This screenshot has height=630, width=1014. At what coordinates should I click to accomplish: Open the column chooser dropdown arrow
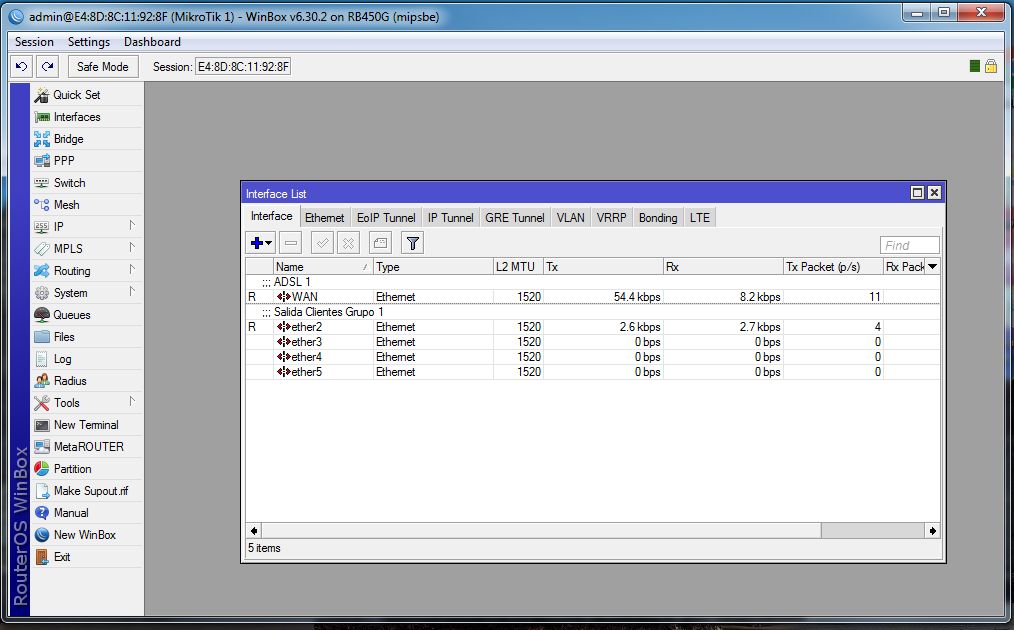click(x=933, y=266)
